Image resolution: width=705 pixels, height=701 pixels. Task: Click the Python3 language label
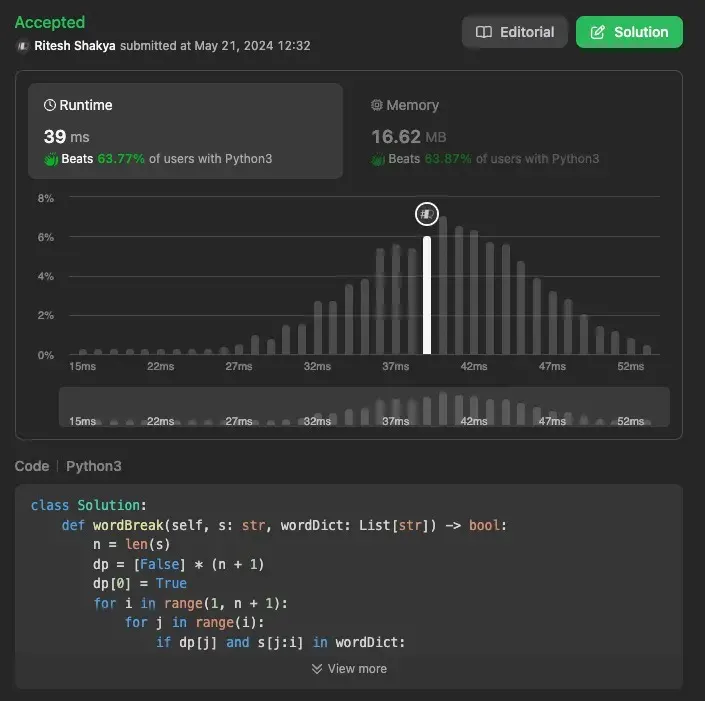[x=94, y=466]
